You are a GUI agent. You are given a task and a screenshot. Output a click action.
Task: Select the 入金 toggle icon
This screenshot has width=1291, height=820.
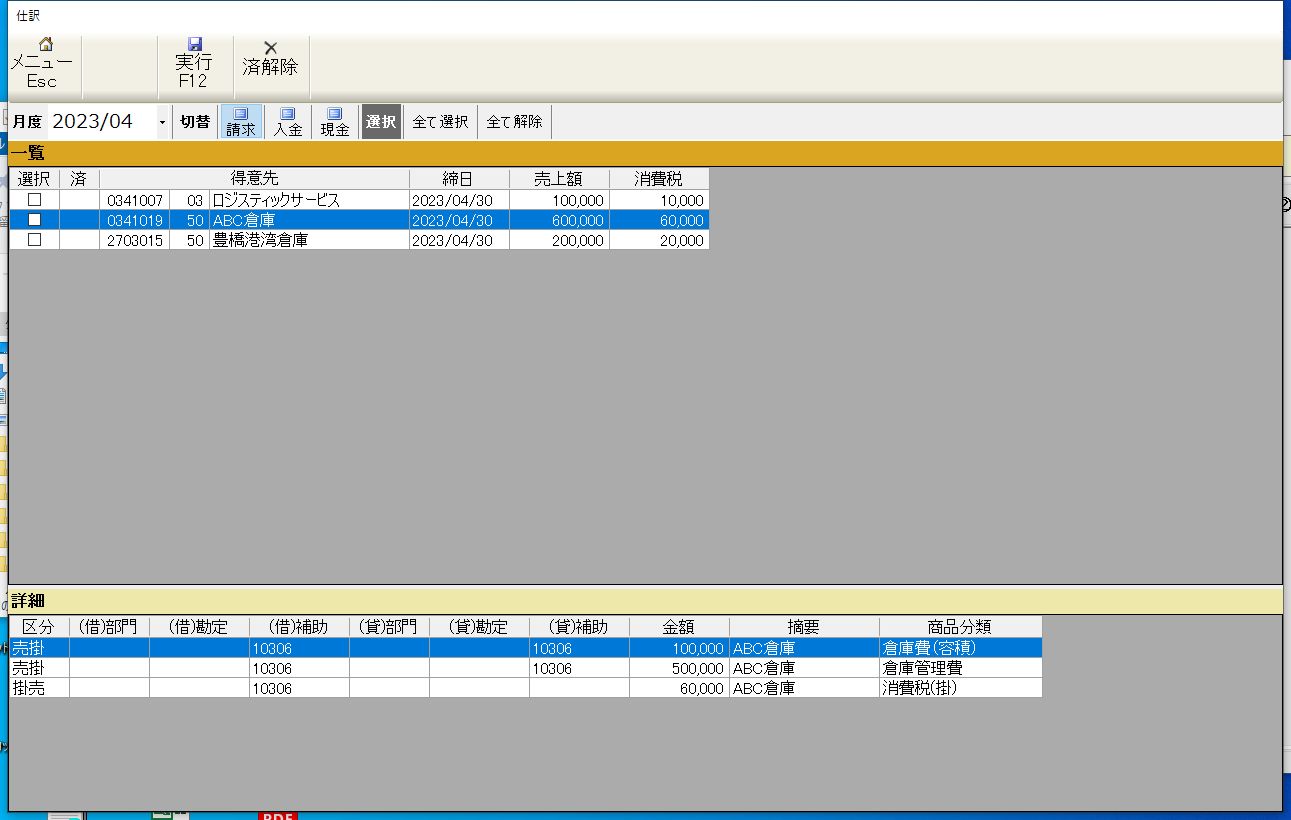click(x=288, y=114)
